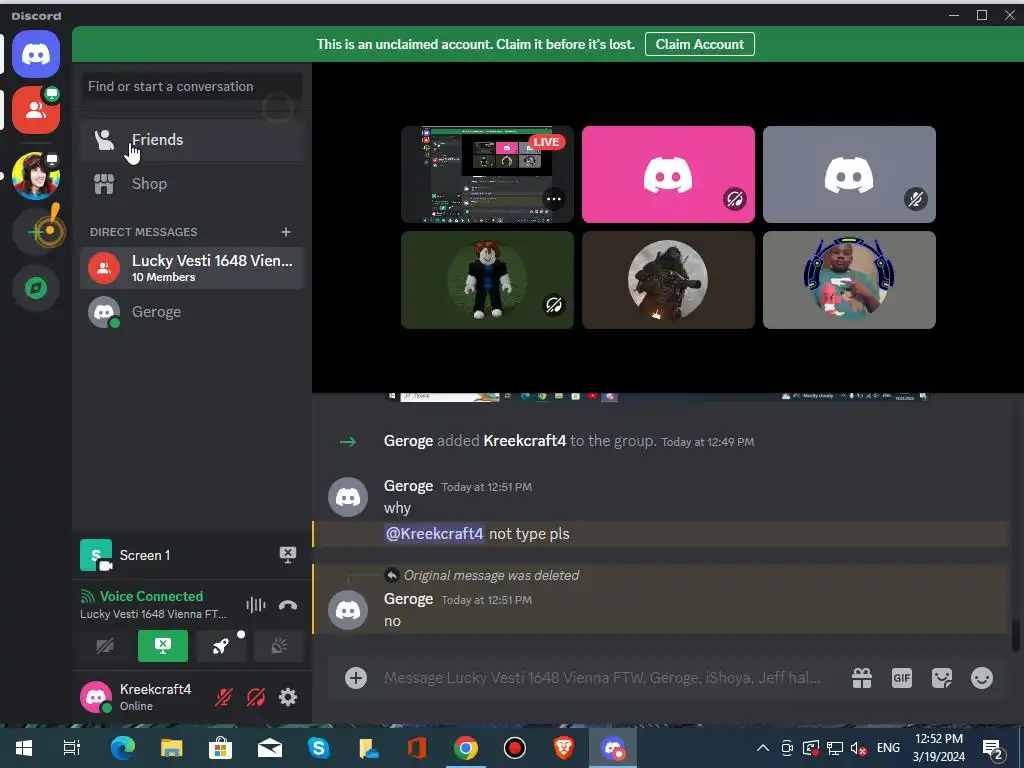Show hidden system tray icons
The width and height of the screenshot is (1024, 768).
762,748
